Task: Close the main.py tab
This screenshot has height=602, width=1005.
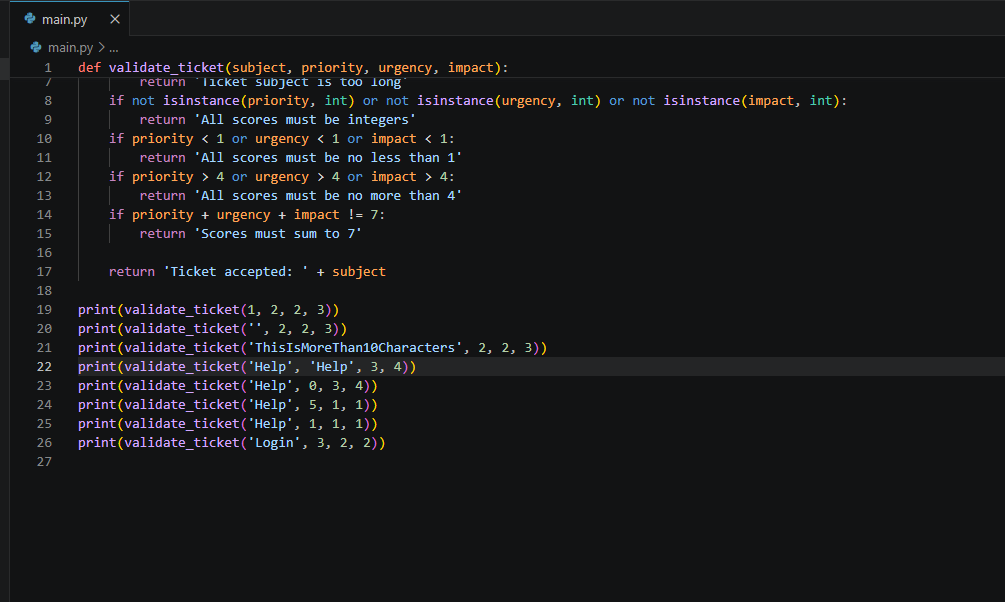Action: coord(115,19)
